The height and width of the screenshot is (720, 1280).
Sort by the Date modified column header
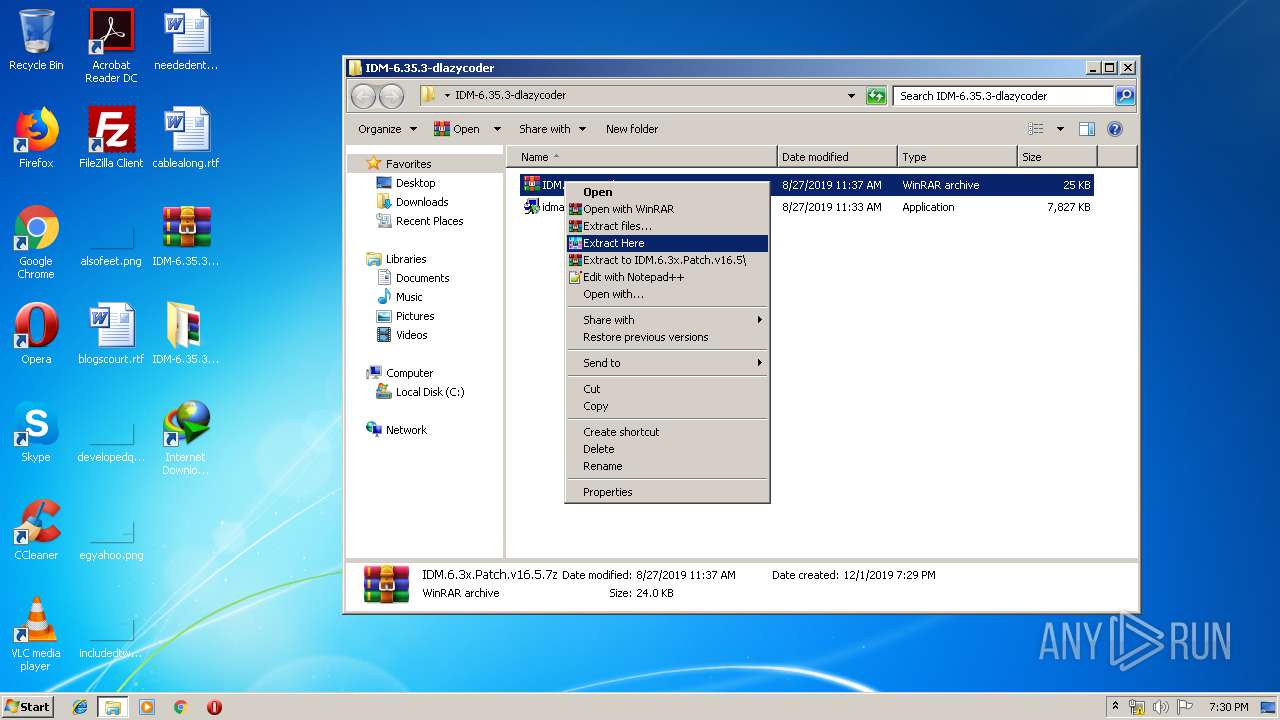pyautogui.click(x=837, y=157)
